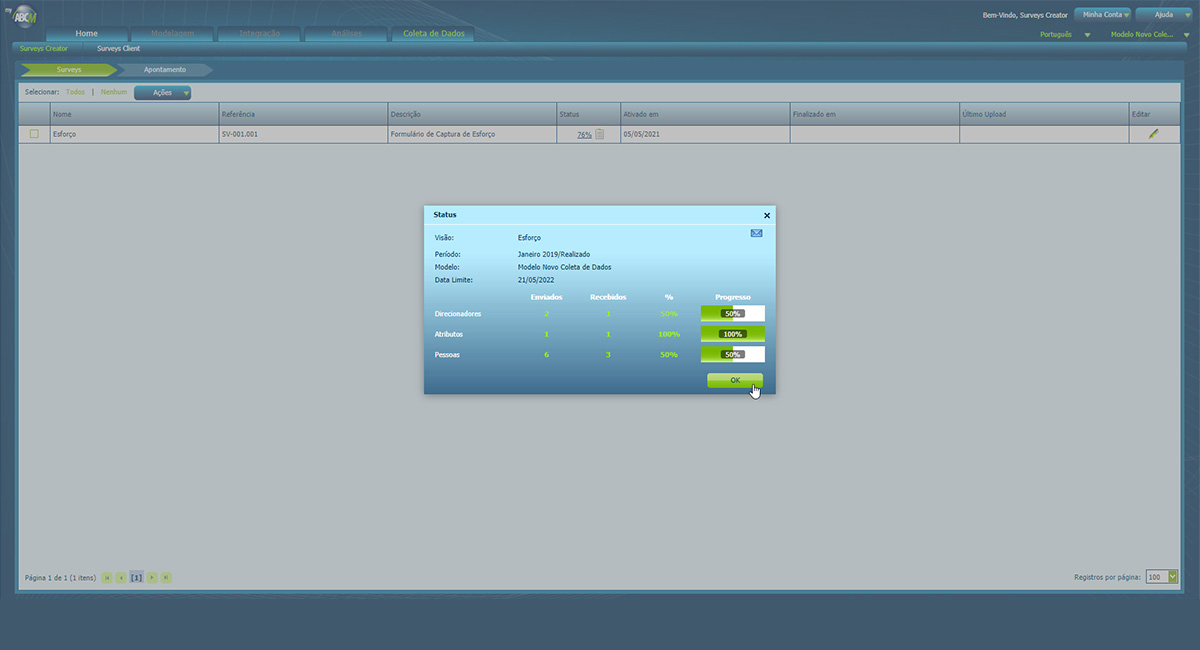Image resolution: width=1200 pixels, height=650 pixels.
Task: Select the Apontamento step
Action: tap(164, 70)
